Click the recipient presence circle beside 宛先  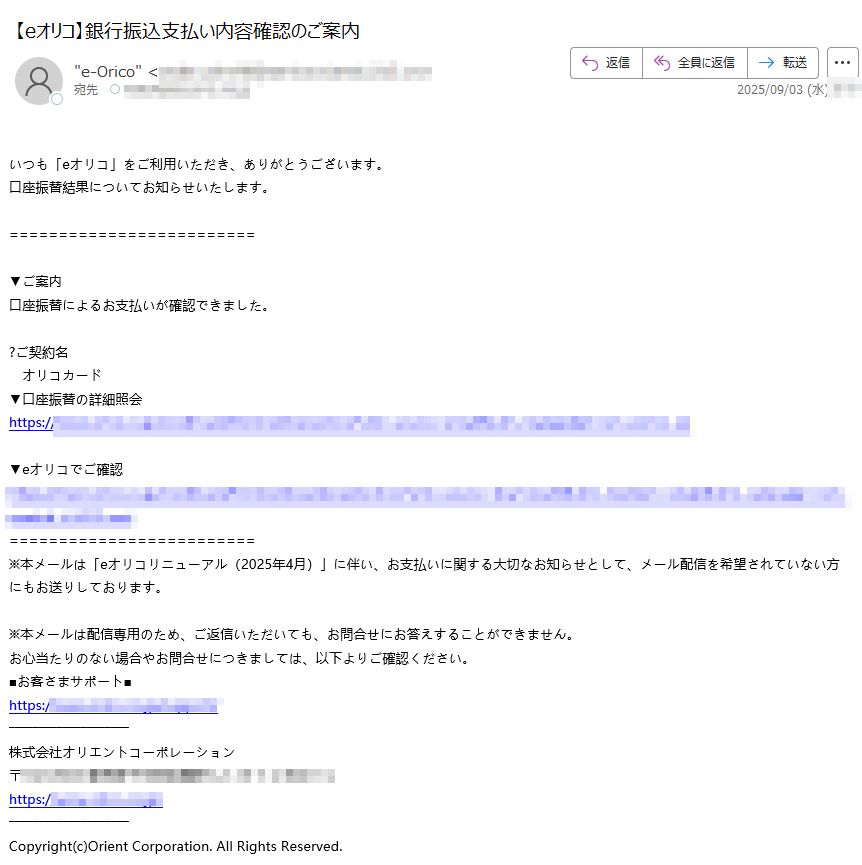tap(115, 89)
